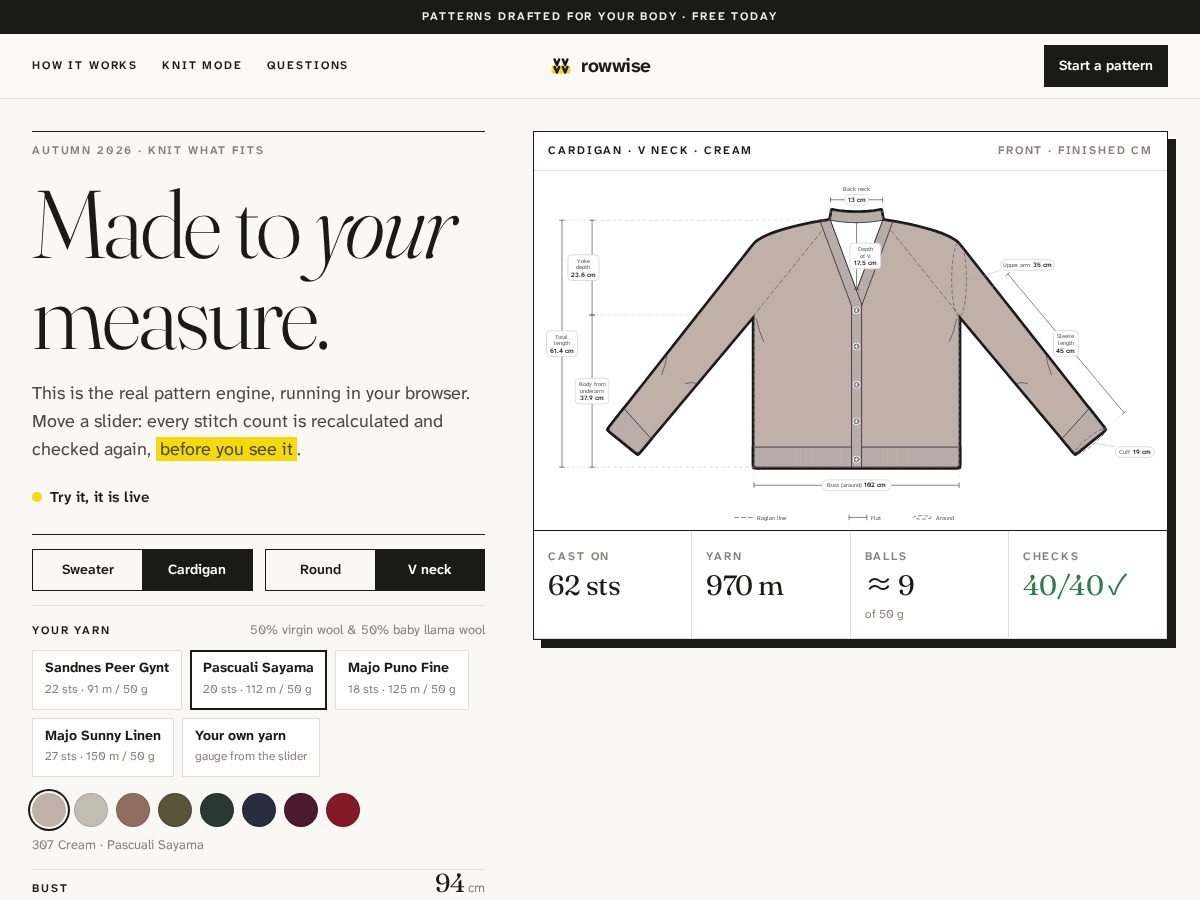Click the Checks 40/40 result
This screenshot has height=900, width=1200.
pyautogui.click(x=1087, y=584)
